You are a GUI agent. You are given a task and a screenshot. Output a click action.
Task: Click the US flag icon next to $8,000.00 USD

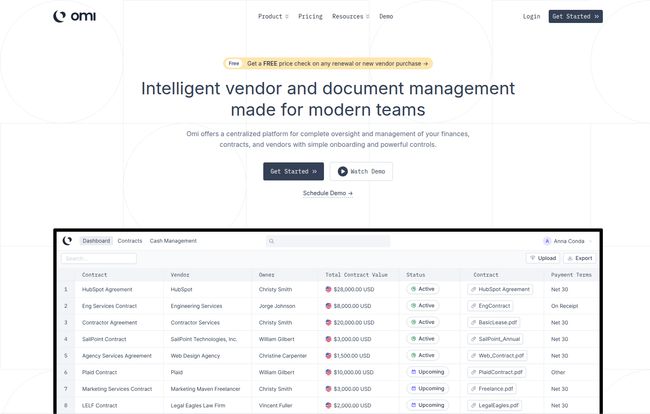328,306
